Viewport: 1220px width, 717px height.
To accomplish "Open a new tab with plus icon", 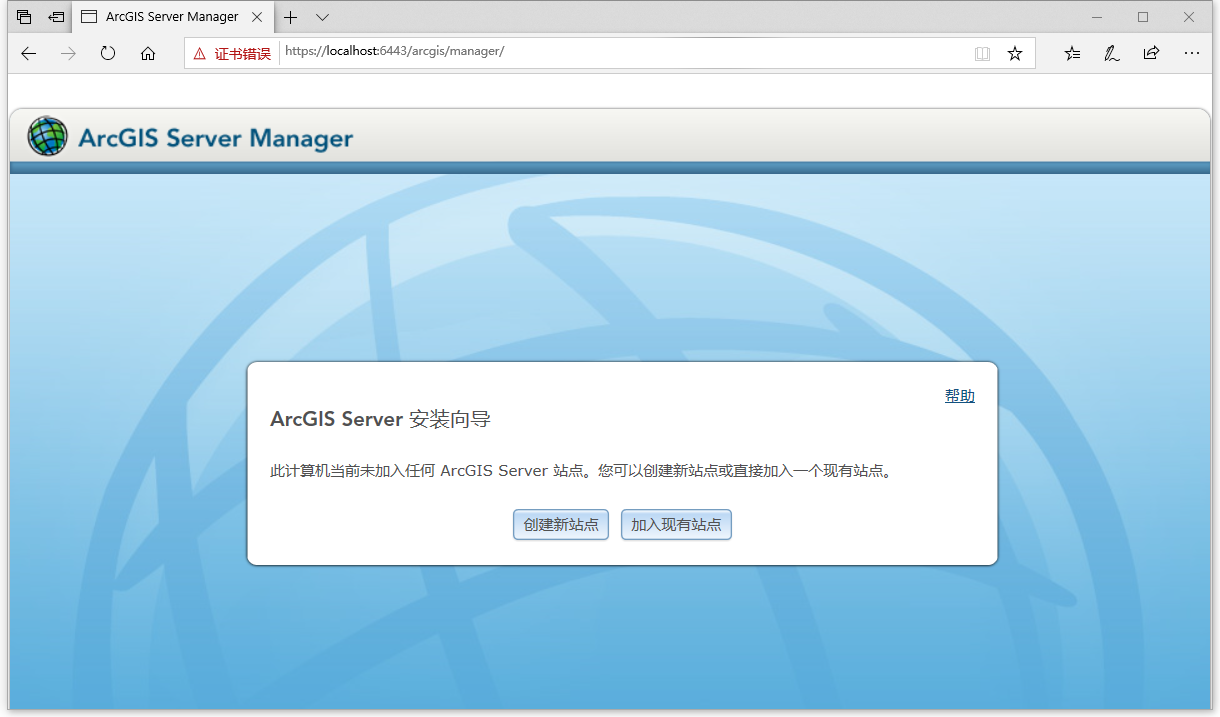I will 291,17.
